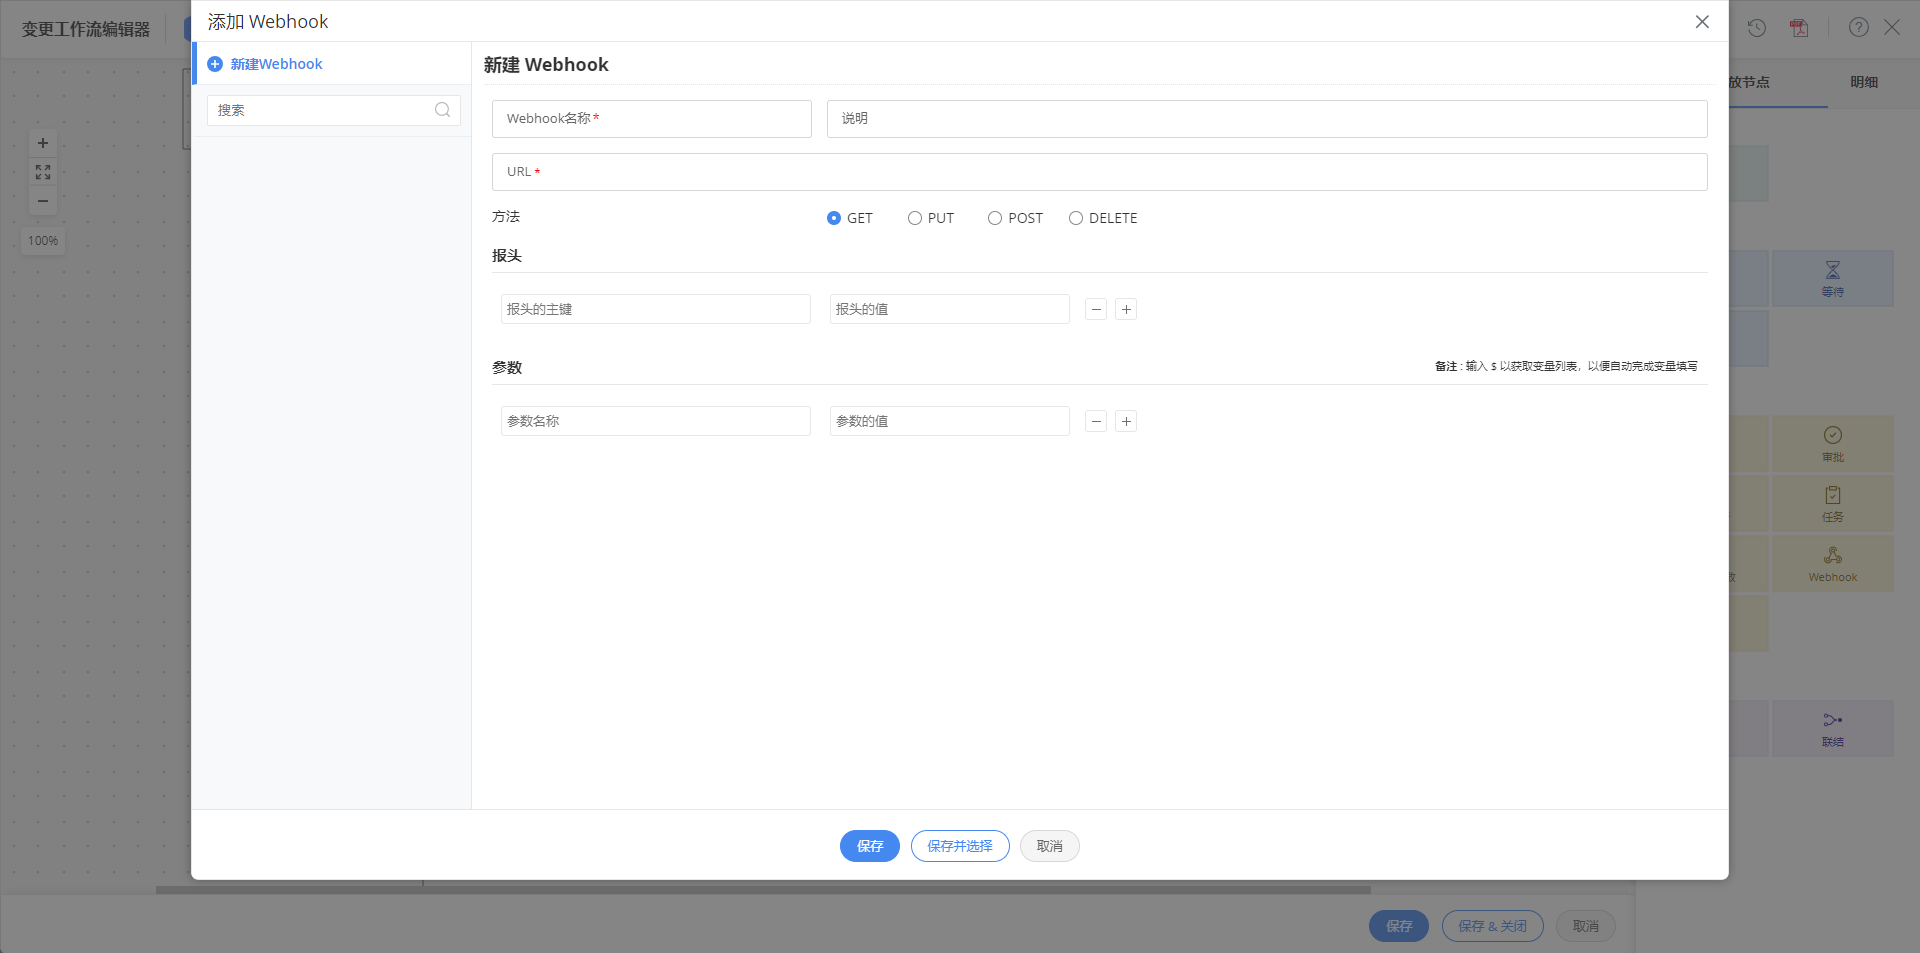Zoom out on the workflow canvas
Viewport: 1920px width, 953px height.
tap(43, 201)
